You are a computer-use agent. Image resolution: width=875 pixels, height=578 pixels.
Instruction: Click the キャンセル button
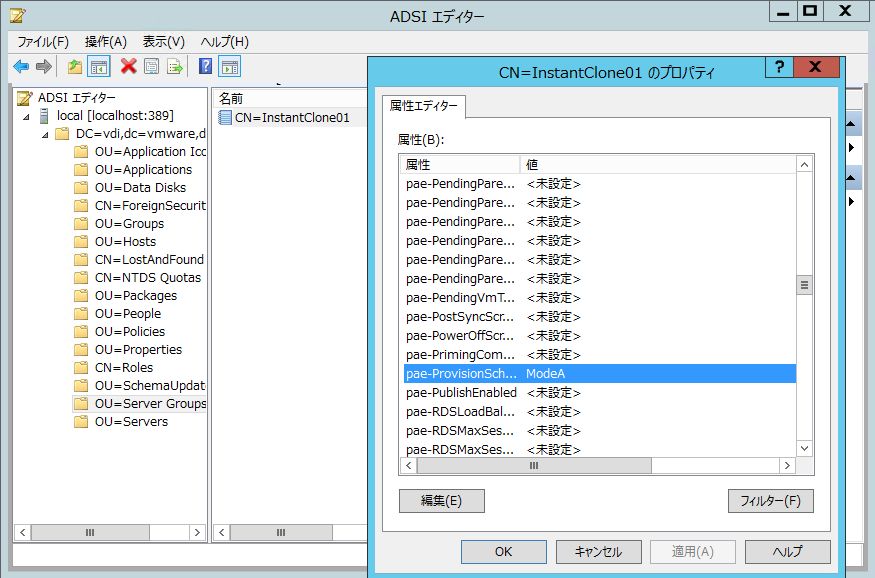tap(598, 552)
